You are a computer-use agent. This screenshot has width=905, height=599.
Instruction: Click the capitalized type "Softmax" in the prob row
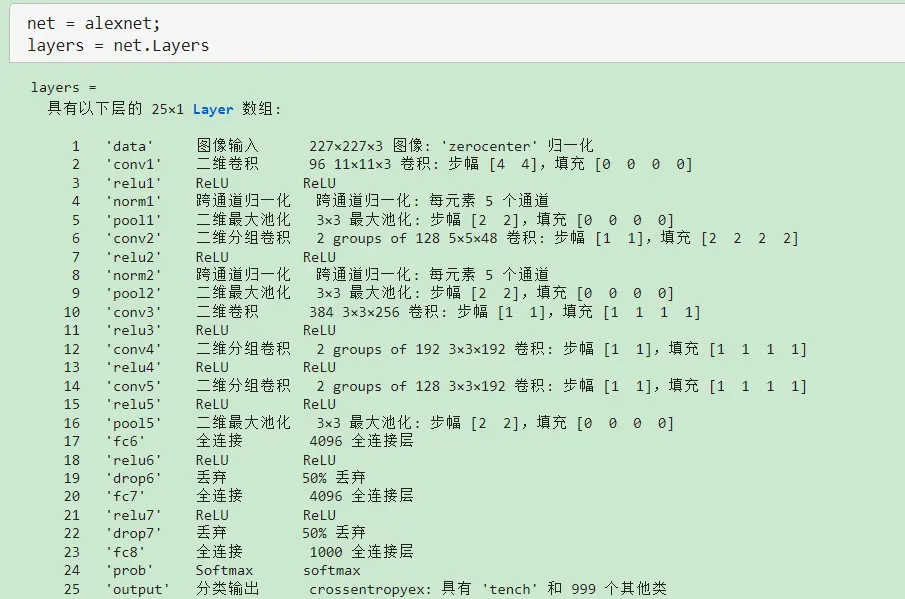[x=224, y=570]
